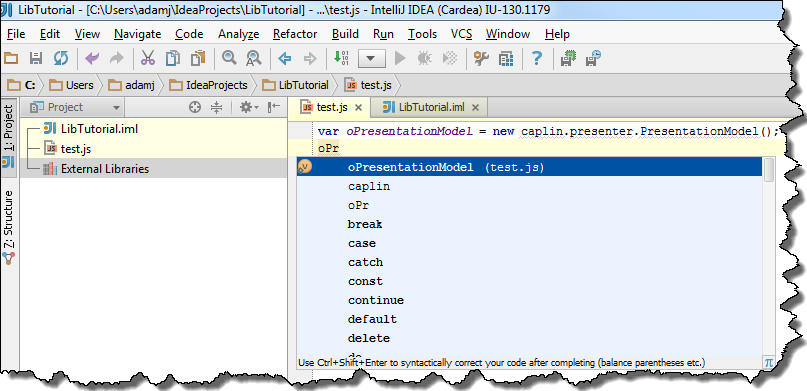Hide the Project panel icon
Screen dimensions: 807x391
pos(274,107)
